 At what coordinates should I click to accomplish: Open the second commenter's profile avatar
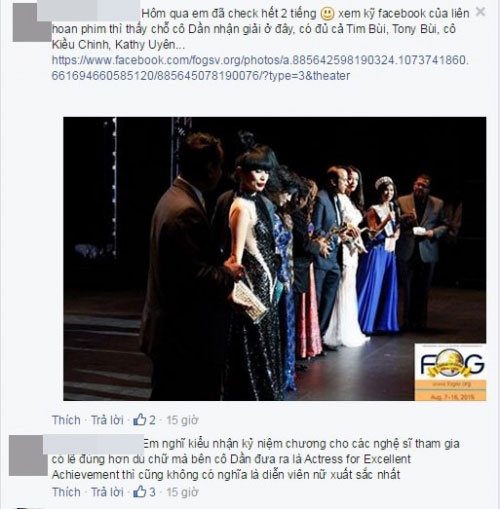coord(26,455)
